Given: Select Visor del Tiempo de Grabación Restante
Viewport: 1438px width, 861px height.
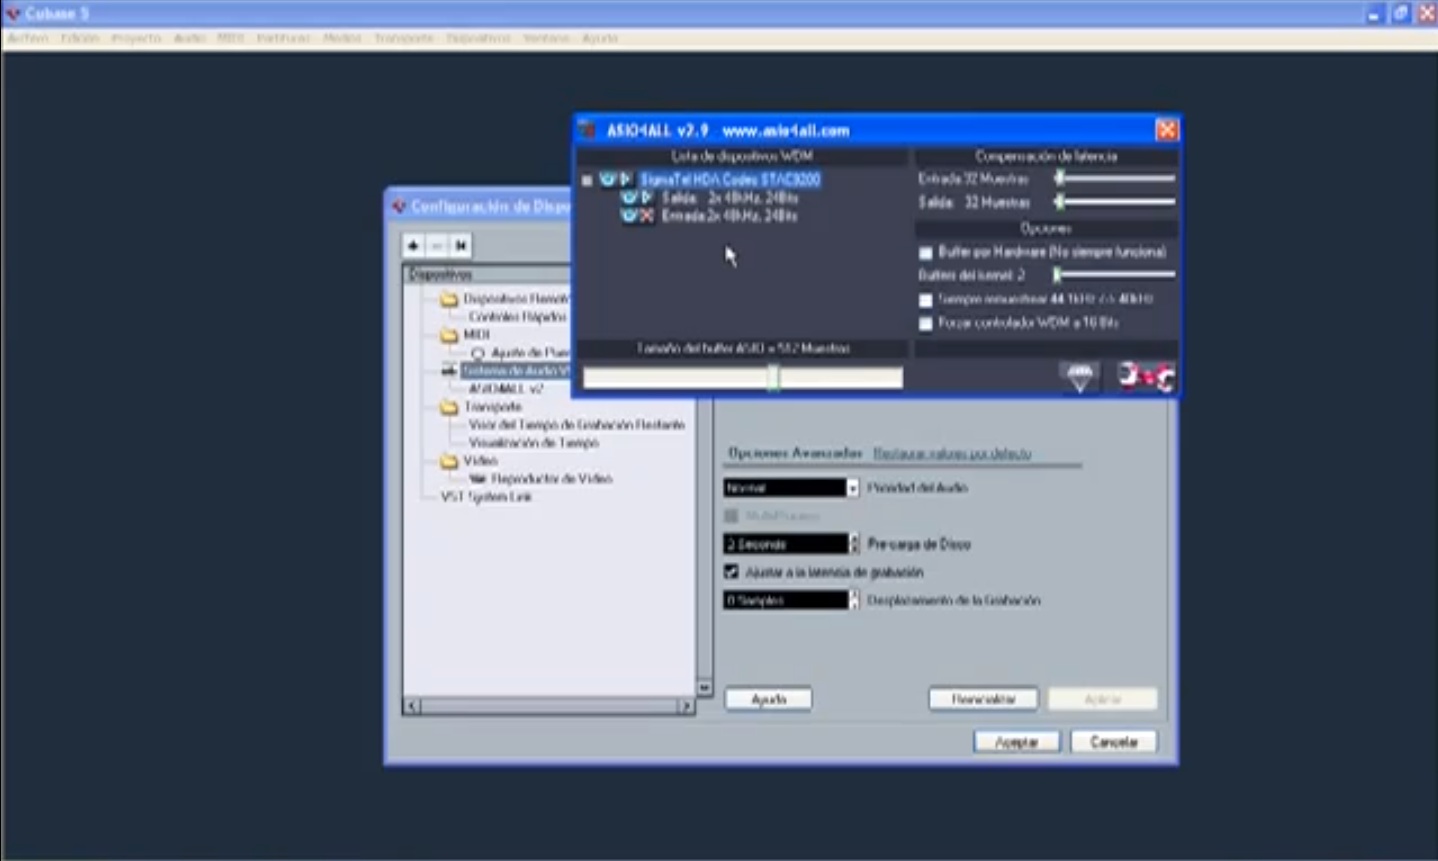Looking at the screenshot, I should click(576, 425).
